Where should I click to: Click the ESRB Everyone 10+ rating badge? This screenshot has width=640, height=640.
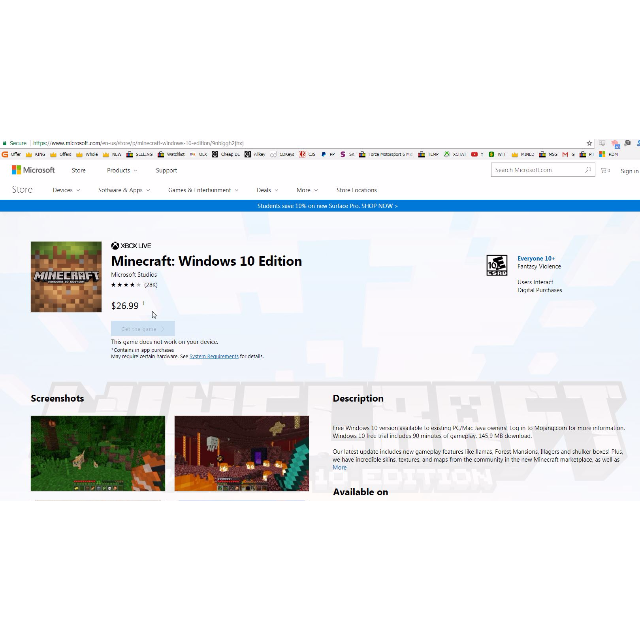pos(497,265)
